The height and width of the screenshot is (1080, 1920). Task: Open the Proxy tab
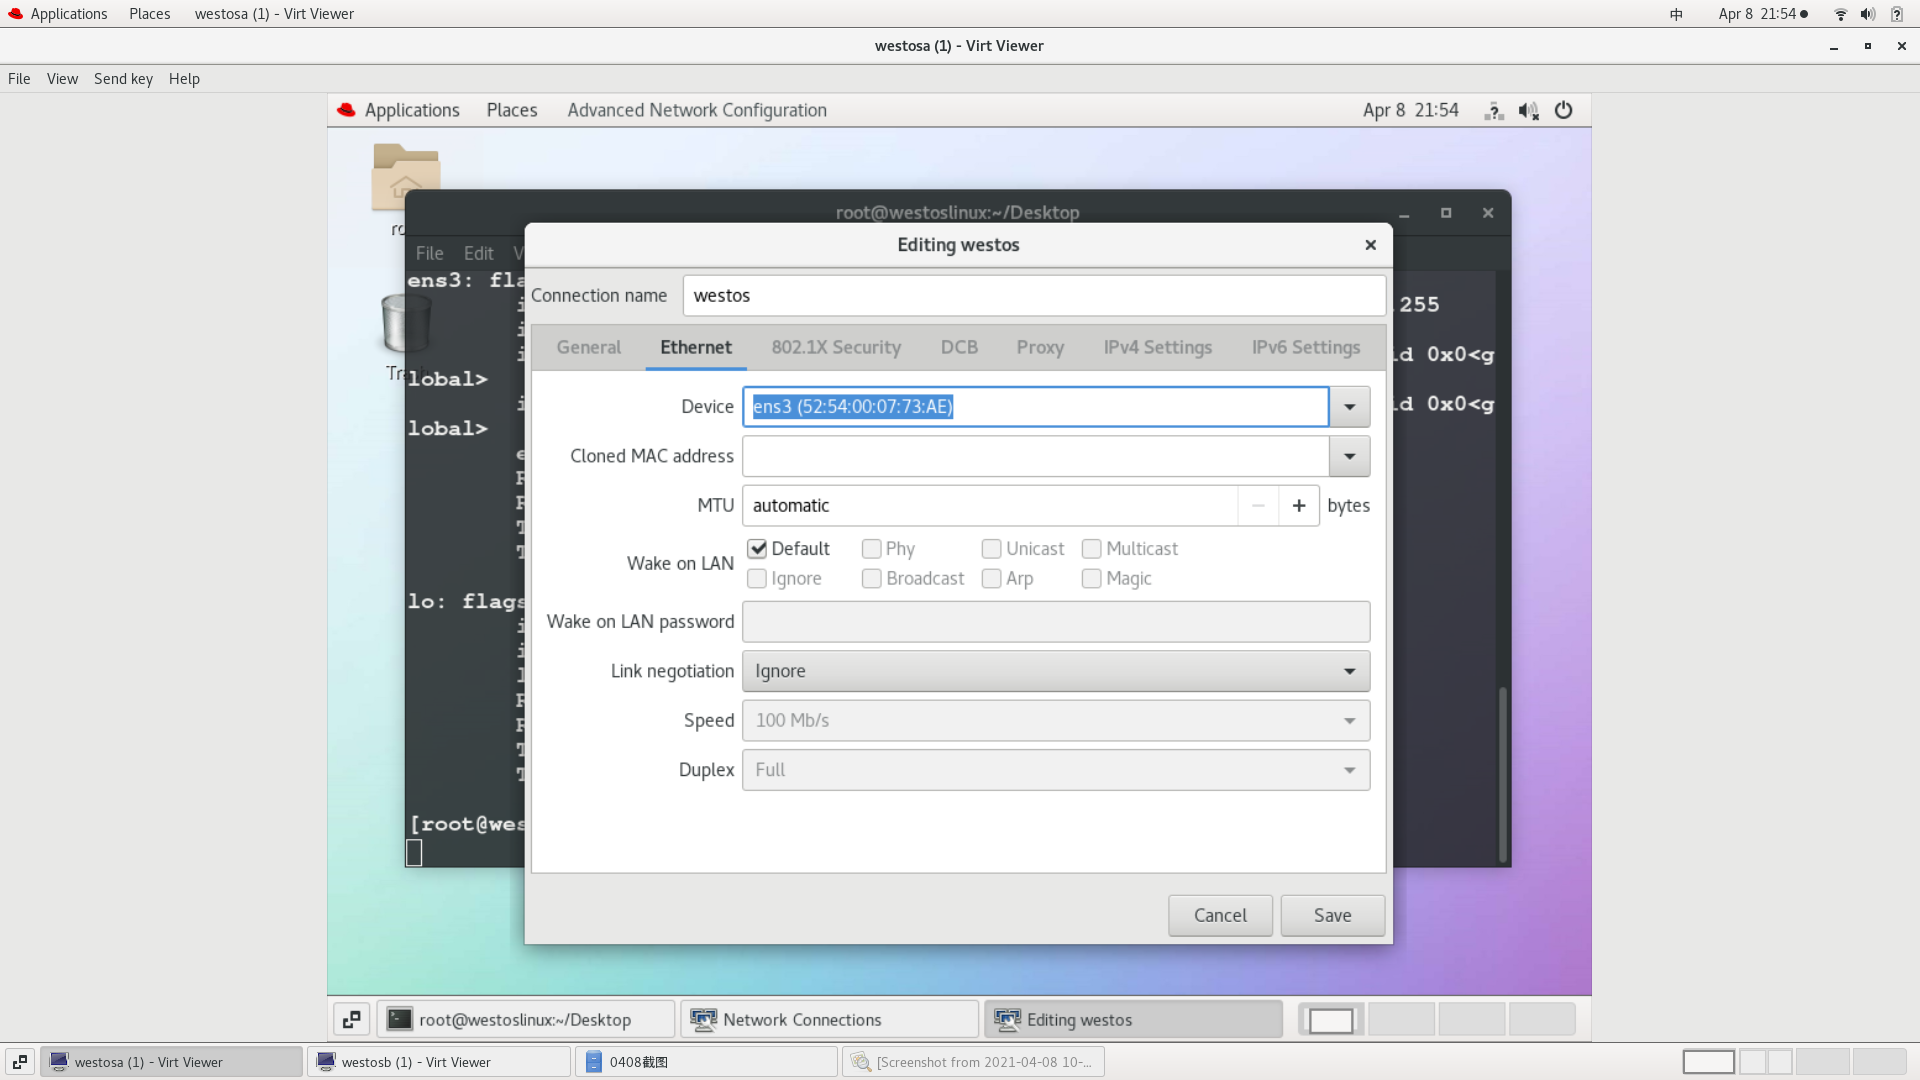pos(1040,347)
